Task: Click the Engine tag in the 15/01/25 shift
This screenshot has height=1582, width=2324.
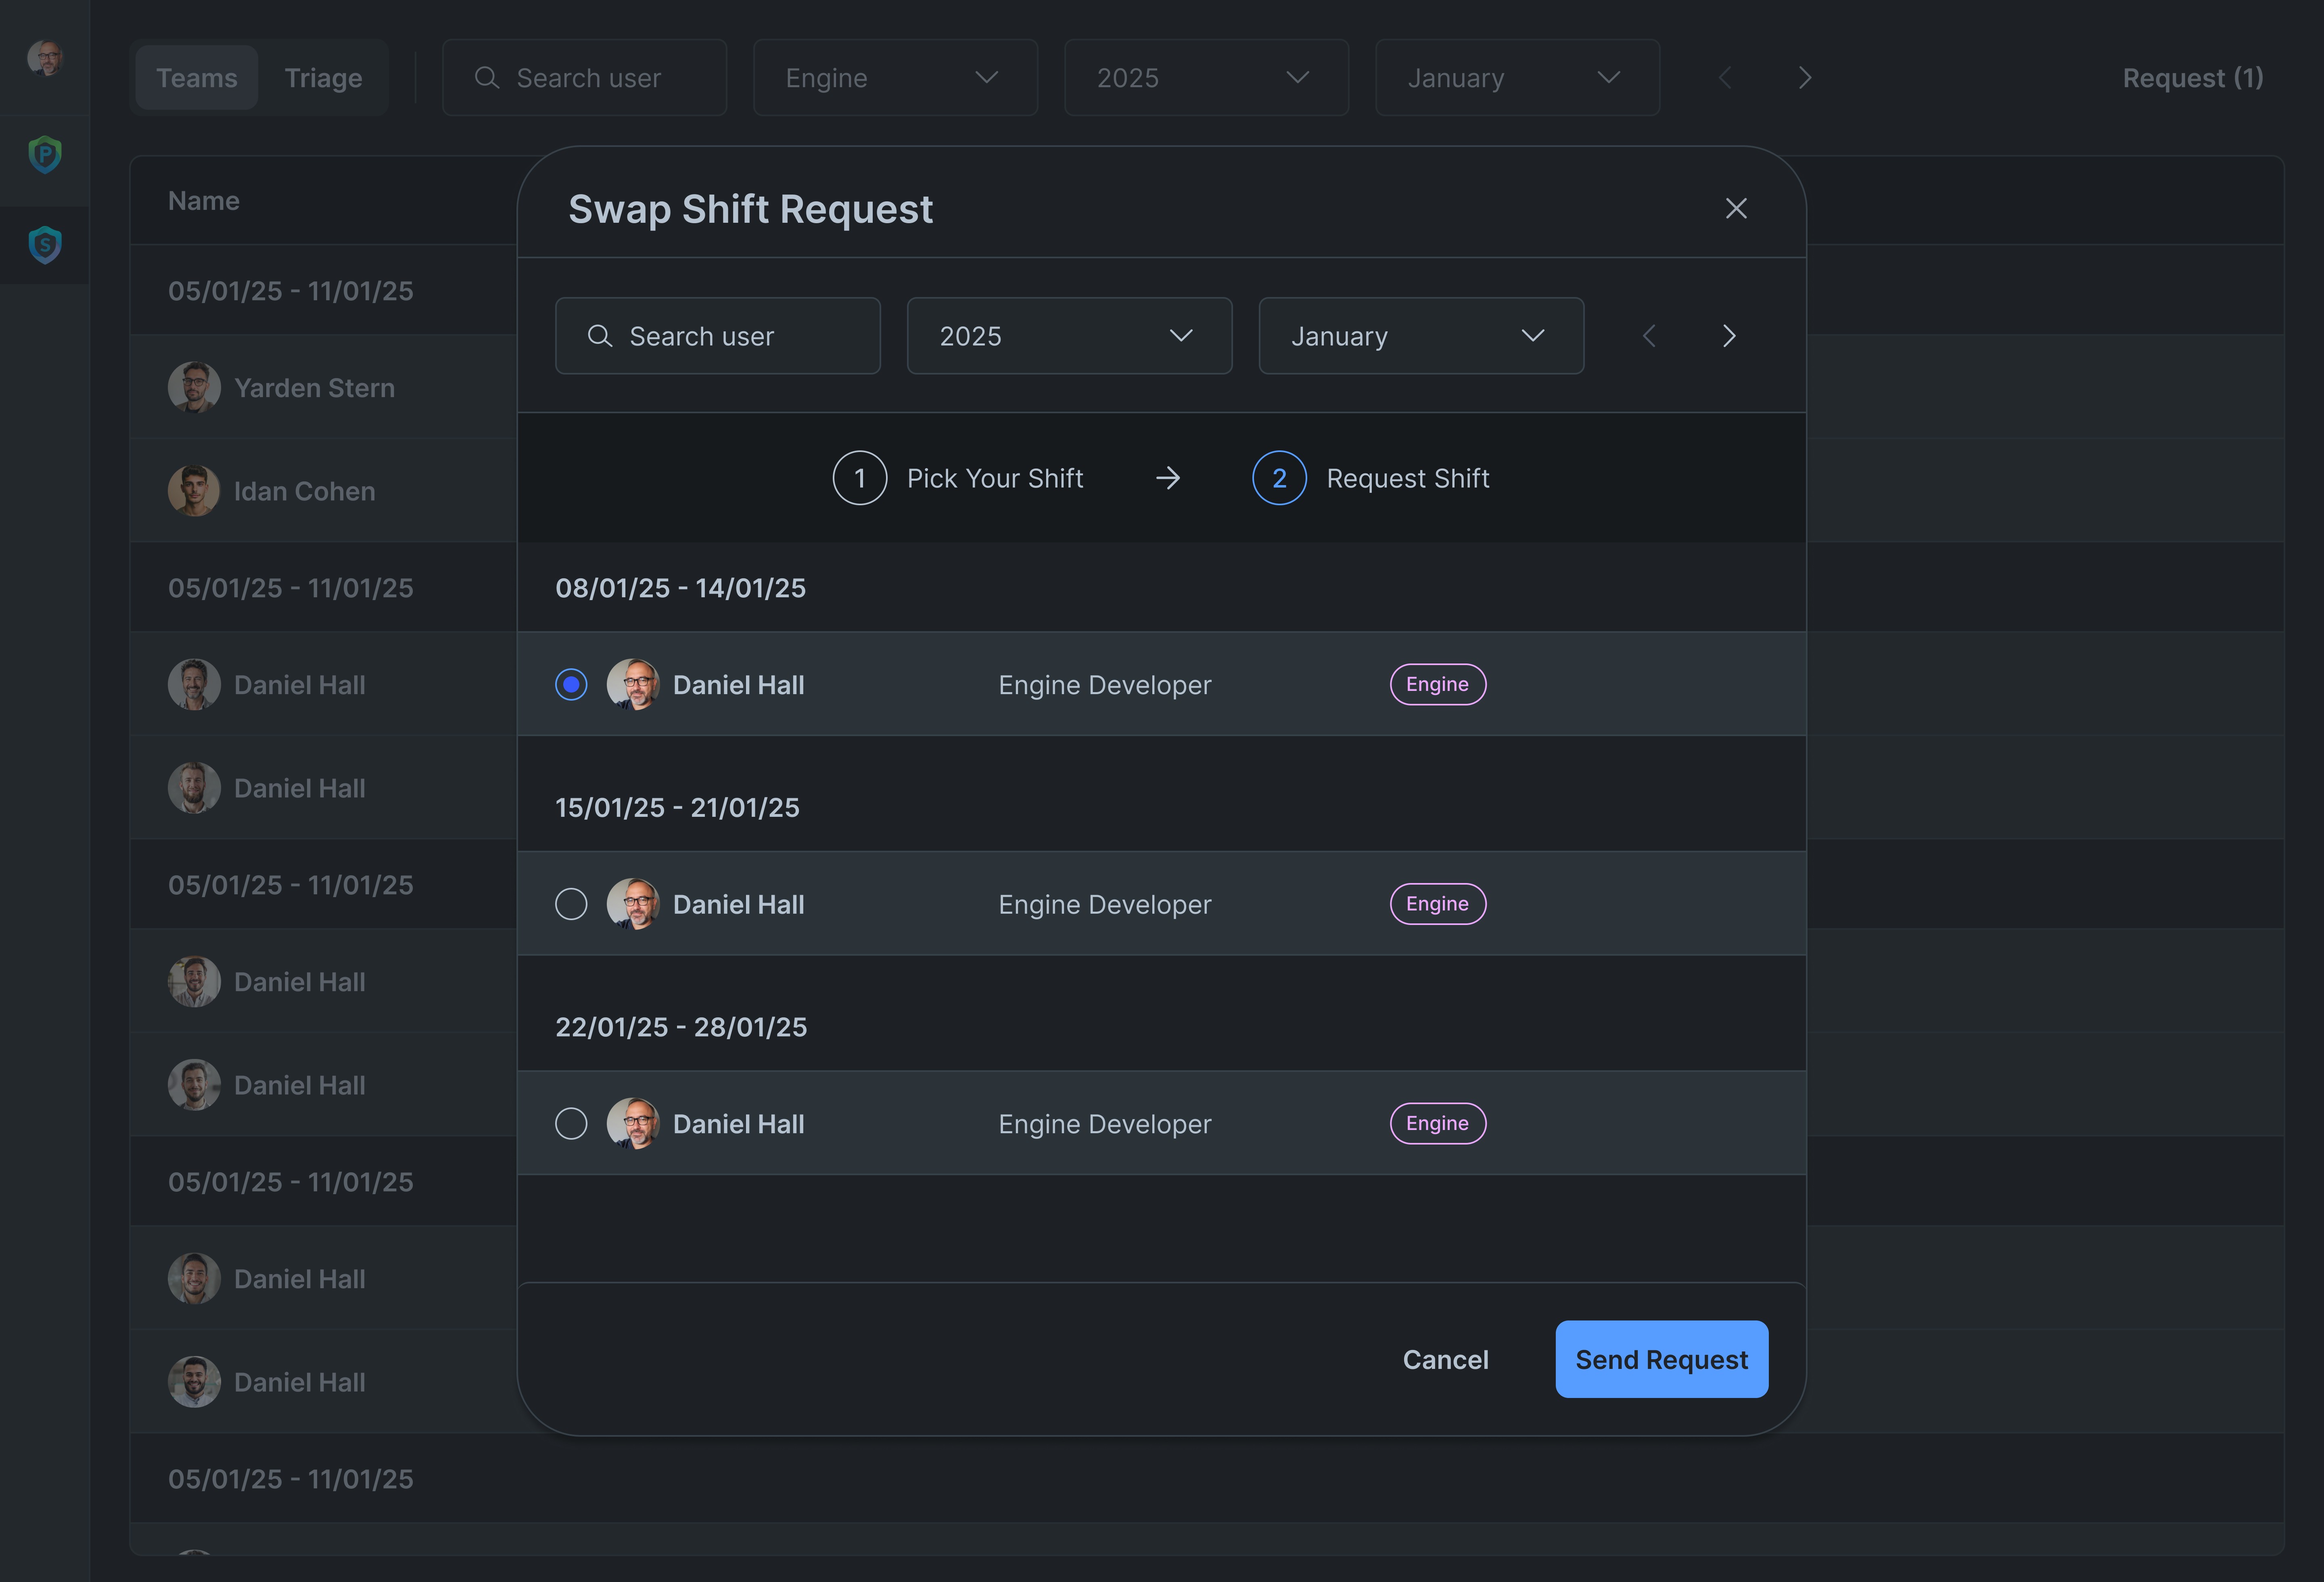Action: pyautogui.click(x=1438, y=904)
